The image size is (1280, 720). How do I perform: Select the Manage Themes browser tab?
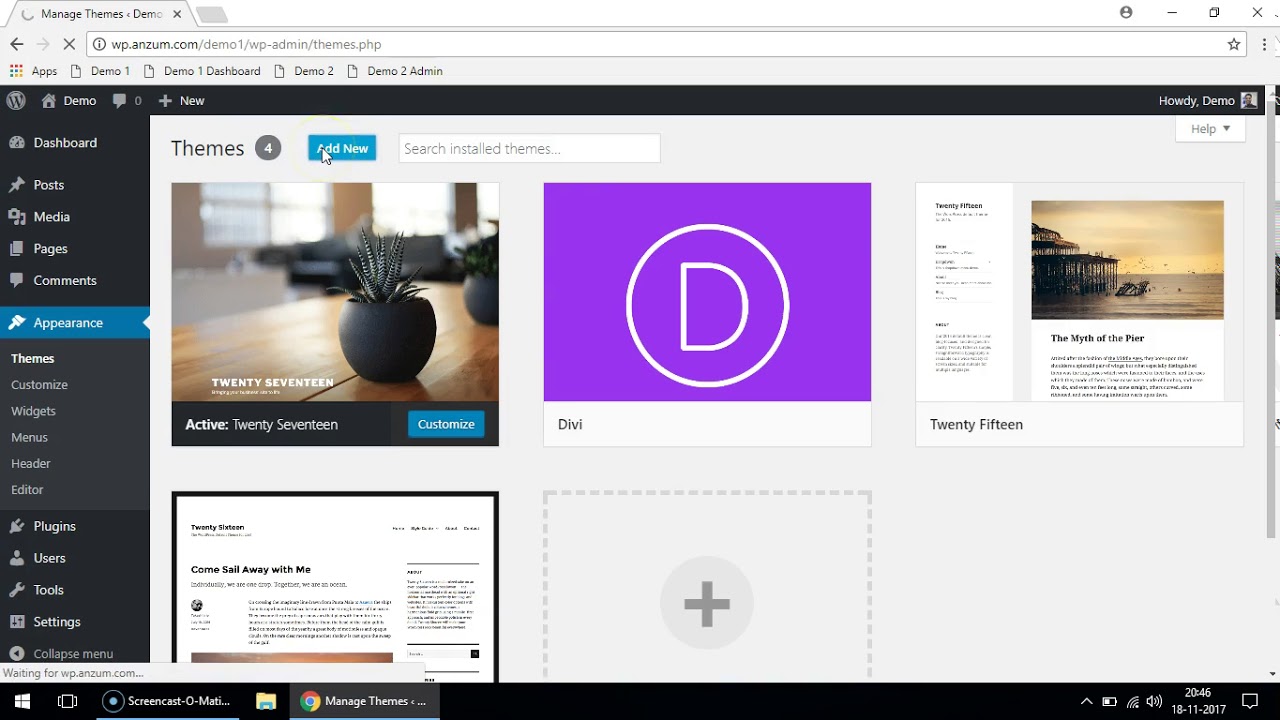(101, 14)
